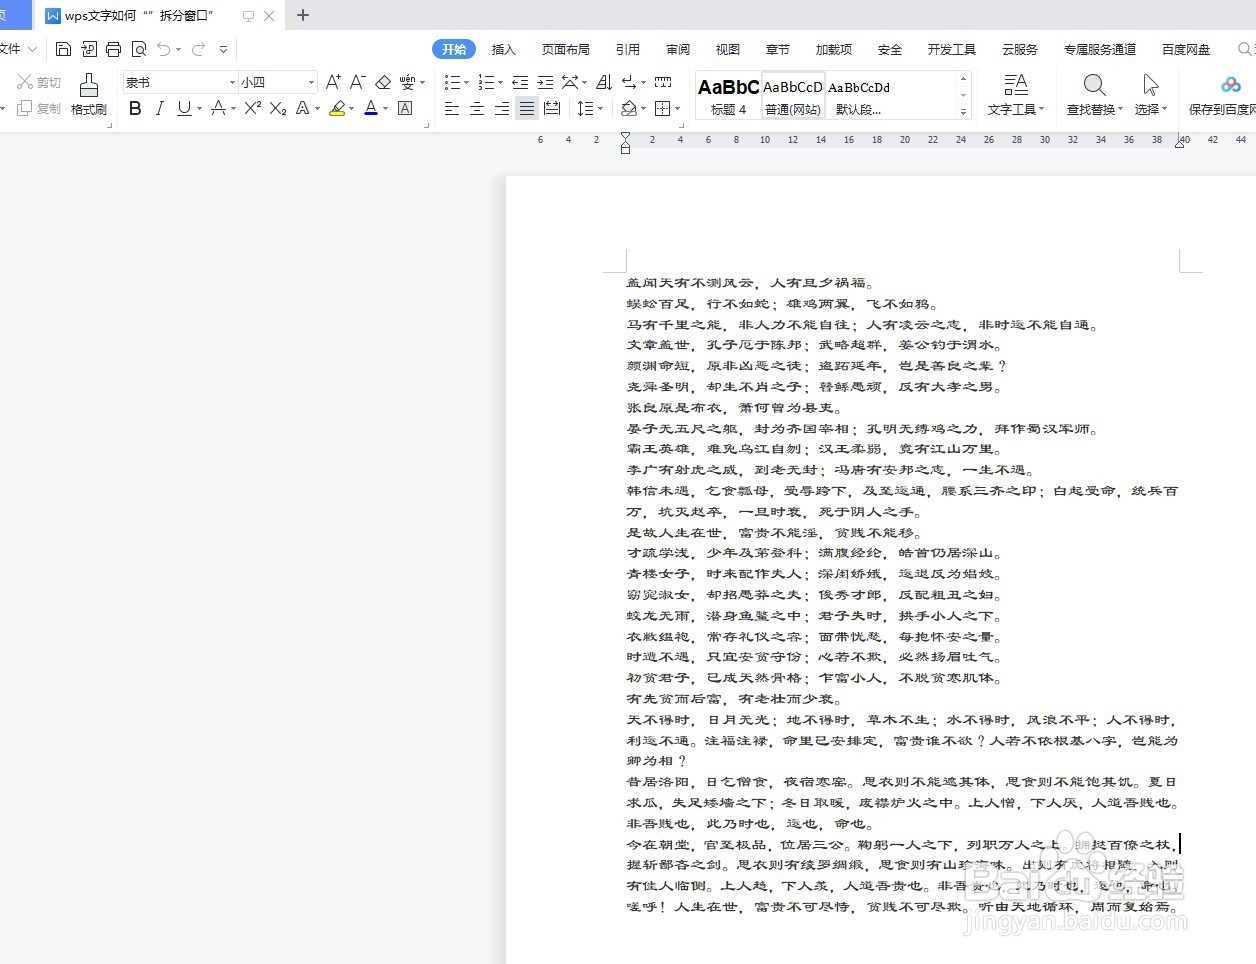Clear formatting with the eraser icon
1256x964 pixels.
point(381,82)
